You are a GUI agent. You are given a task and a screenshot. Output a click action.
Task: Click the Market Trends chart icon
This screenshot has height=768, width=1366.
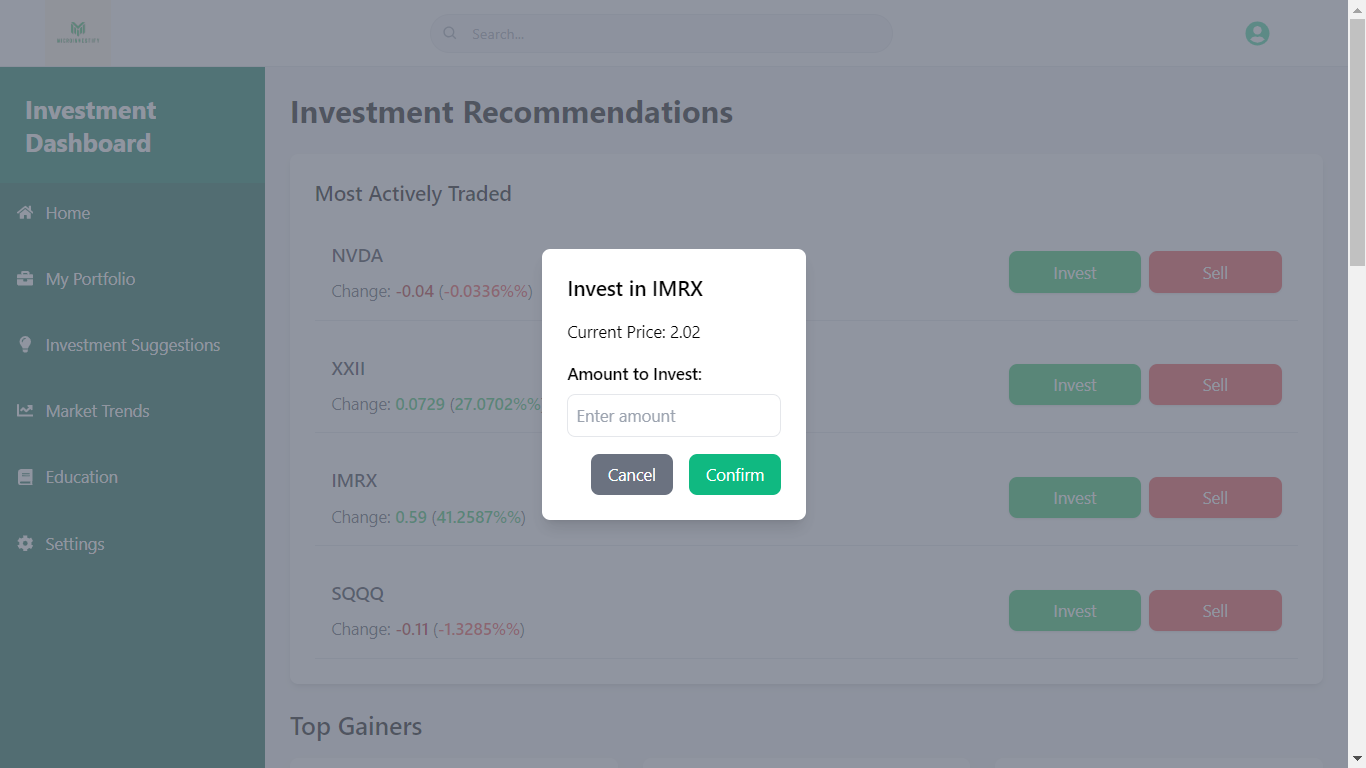click(25, 411)
